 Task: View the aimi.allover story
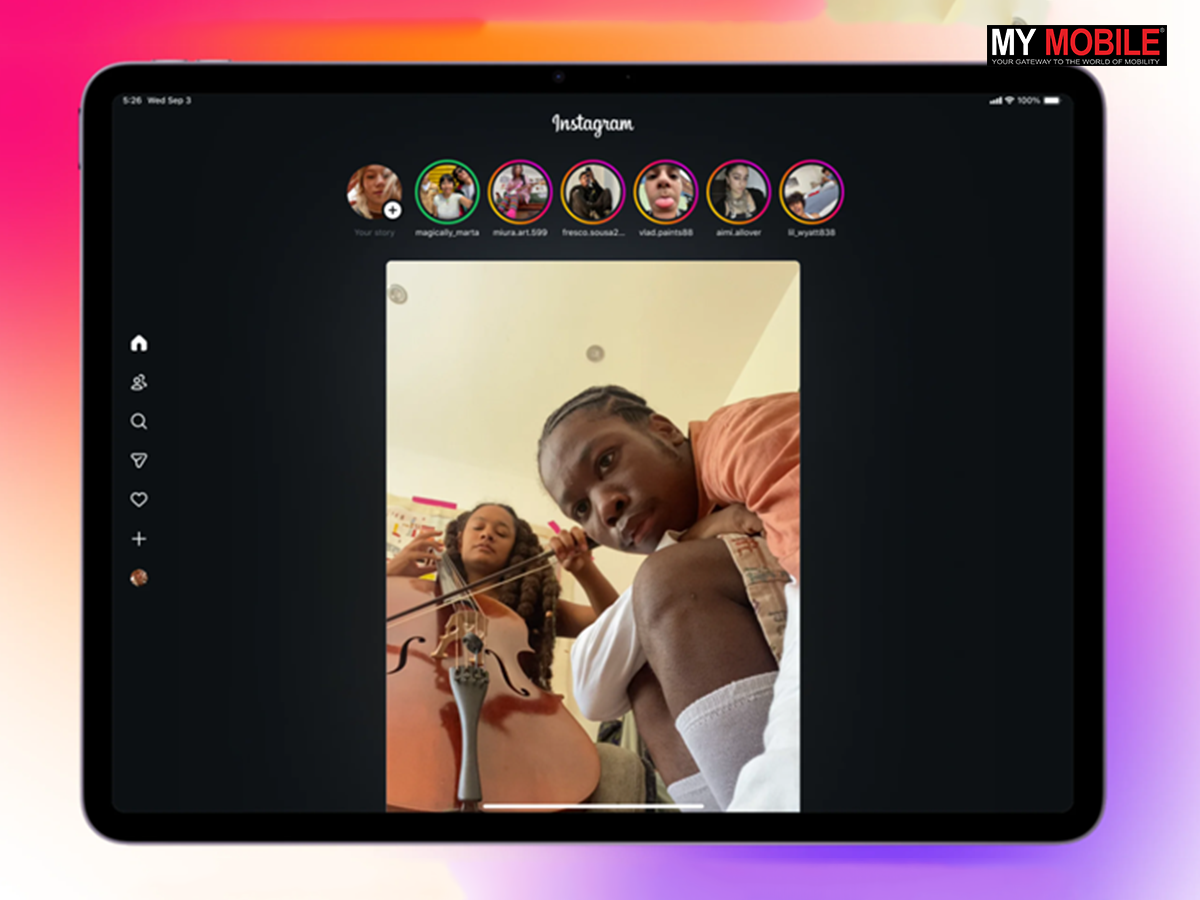click(739, 191)
